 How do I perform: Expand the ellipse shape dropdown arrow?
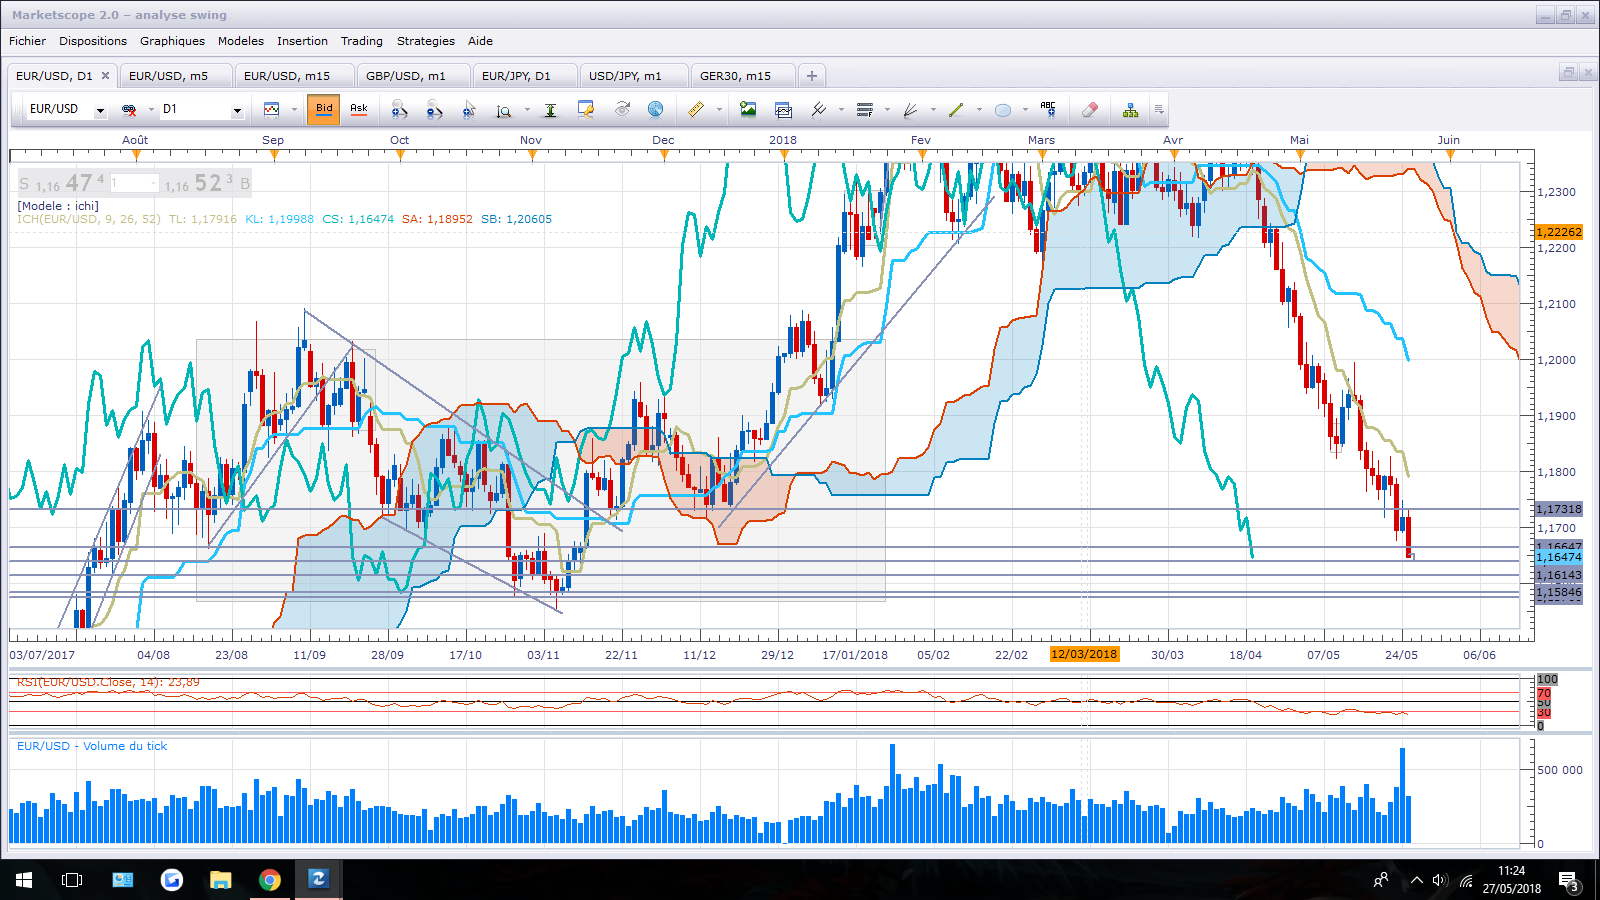1025,110
